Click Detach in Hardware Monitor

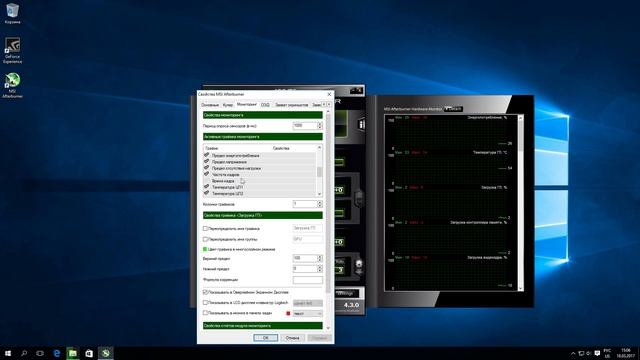point(453,109)
